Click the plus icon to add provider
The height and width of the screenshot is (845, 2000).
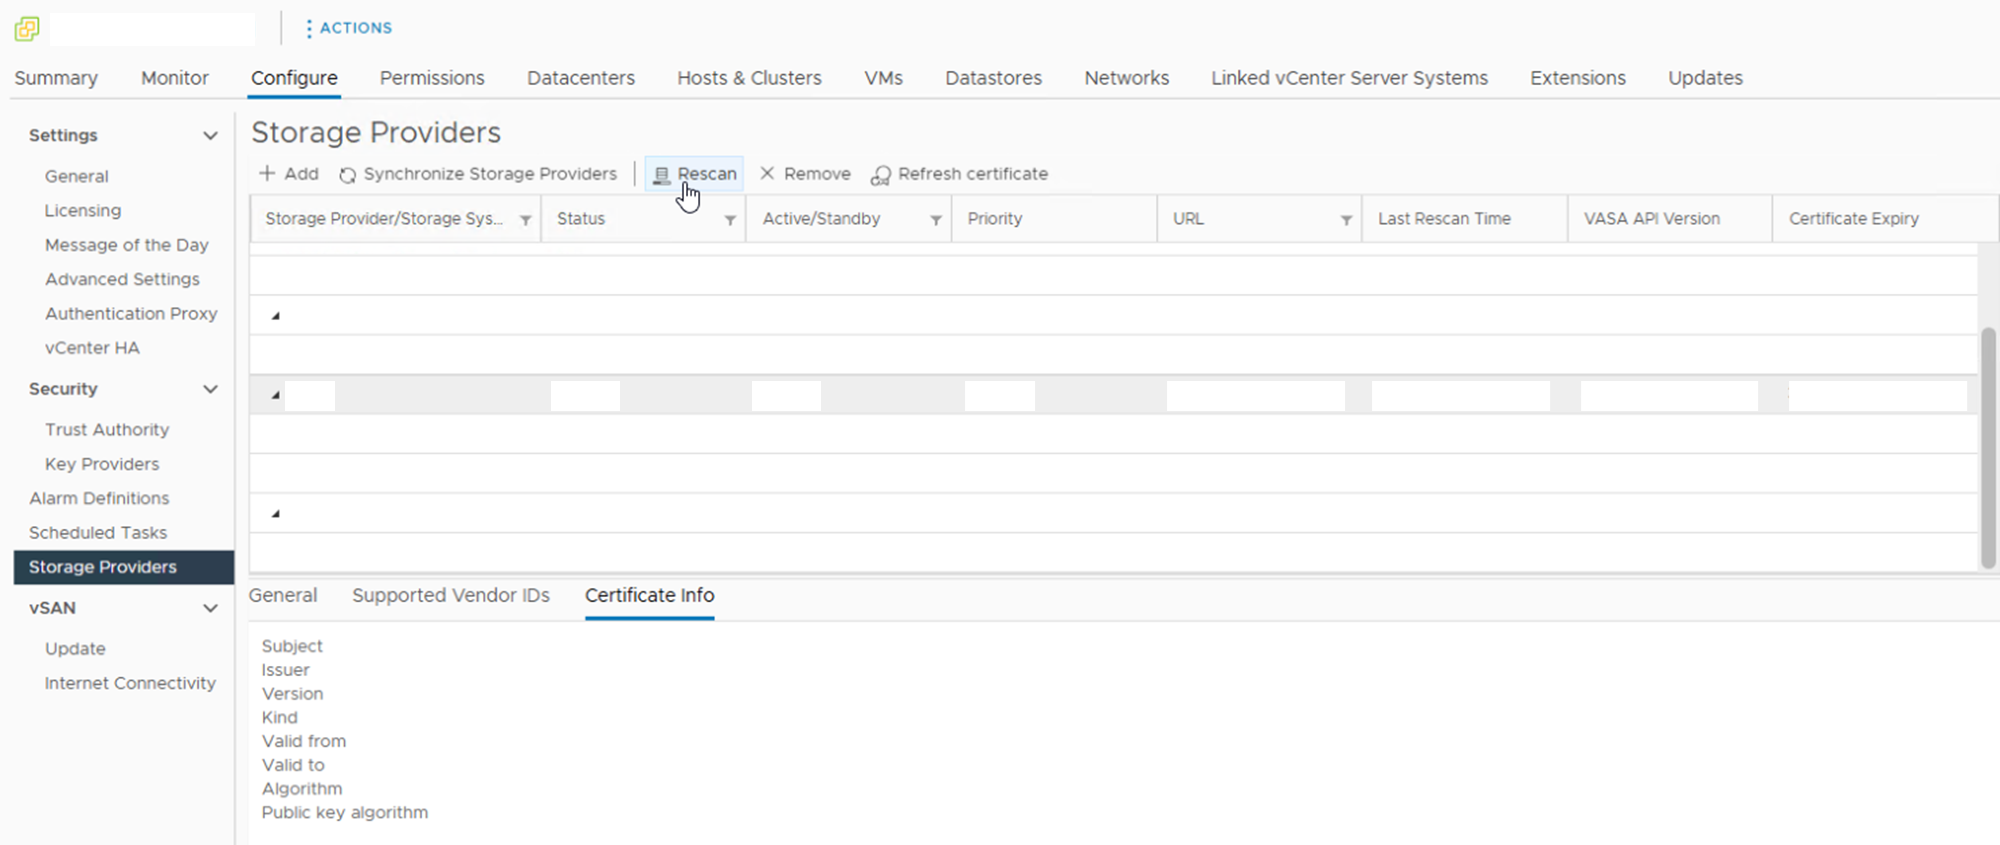click(x=267, y=174)
